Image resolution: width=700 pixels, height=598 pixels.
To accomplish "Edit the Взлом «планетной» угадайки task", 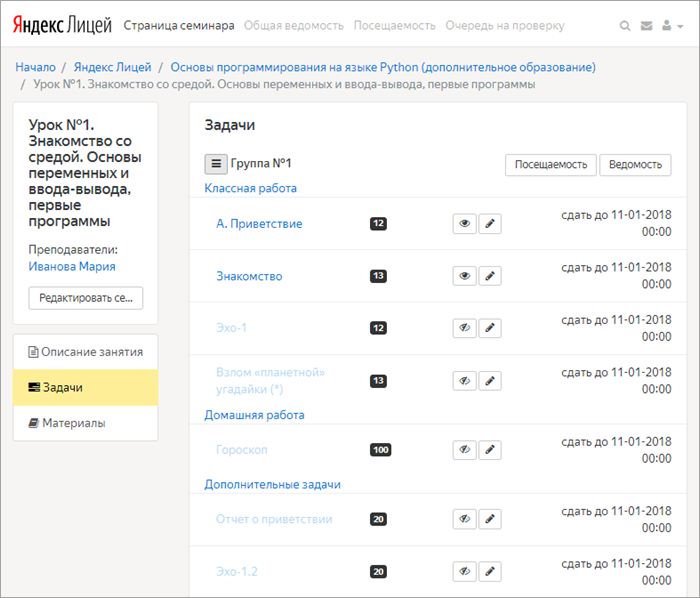I will click(490, 381).
